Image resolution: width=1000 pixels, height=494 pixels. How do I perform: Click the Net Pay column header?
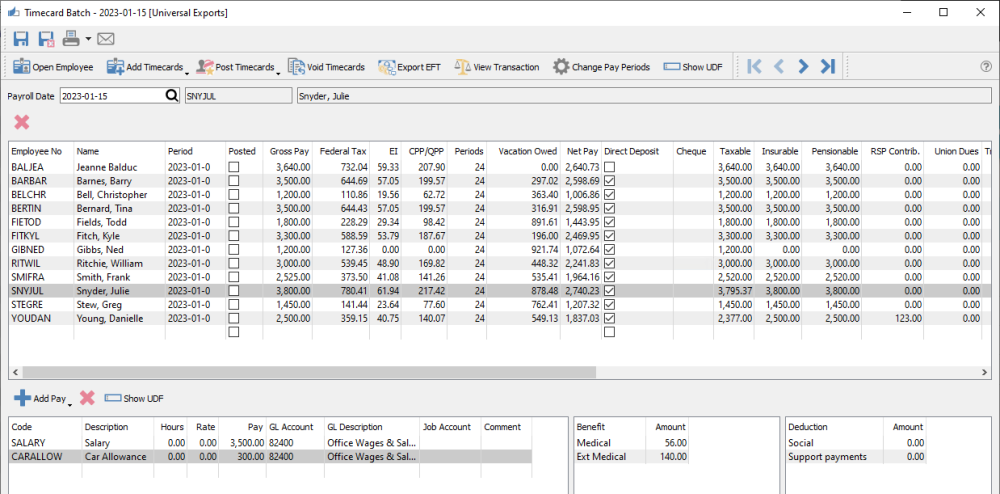(x=580, y=151)
